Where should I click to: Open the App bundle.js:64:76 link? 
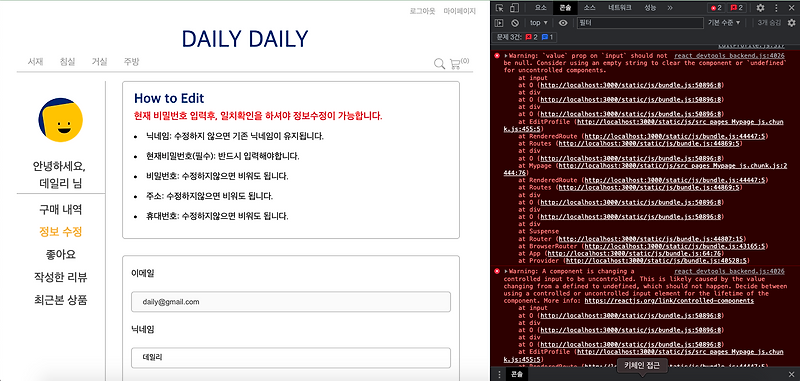[634, 253]
